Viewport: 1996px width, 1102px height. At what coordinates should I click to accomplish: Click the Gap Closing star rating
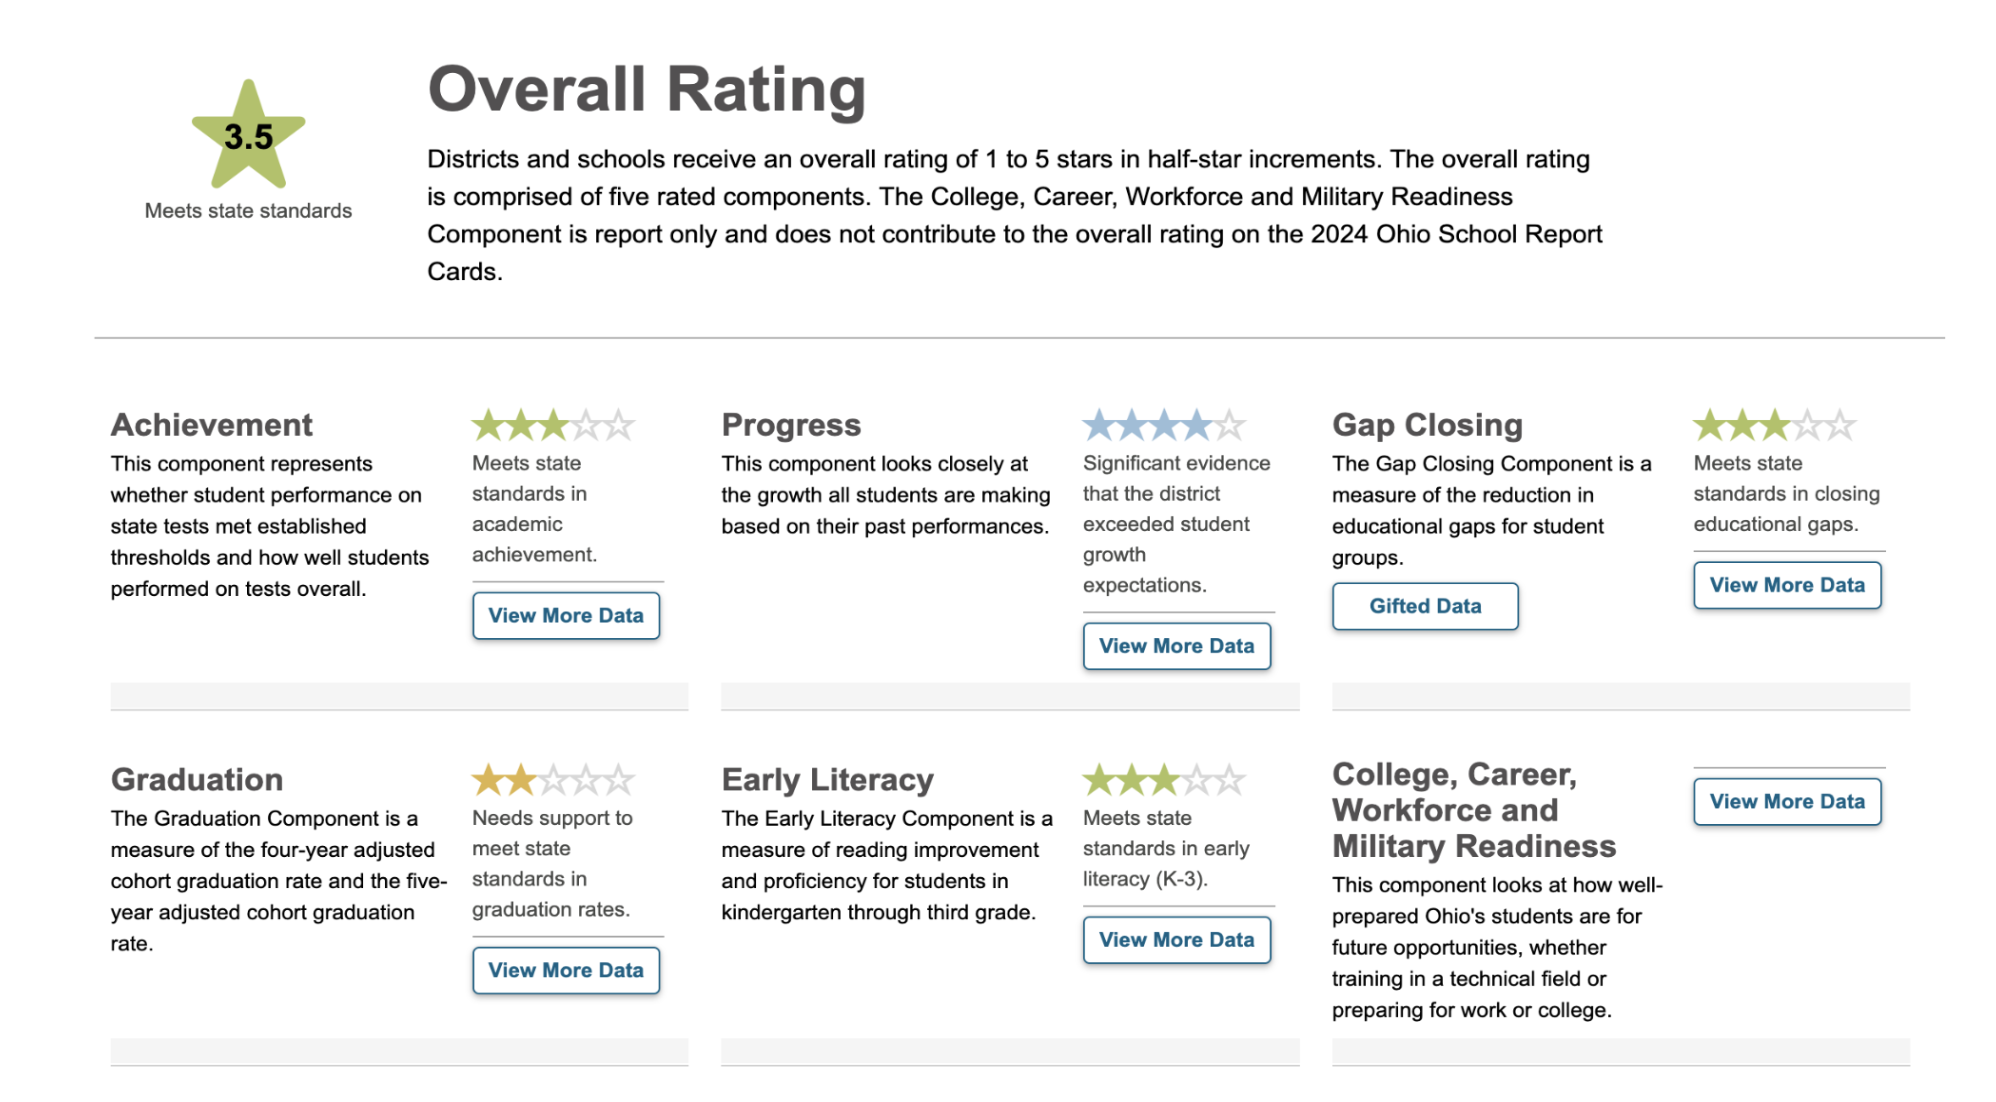click(1774, 426)
